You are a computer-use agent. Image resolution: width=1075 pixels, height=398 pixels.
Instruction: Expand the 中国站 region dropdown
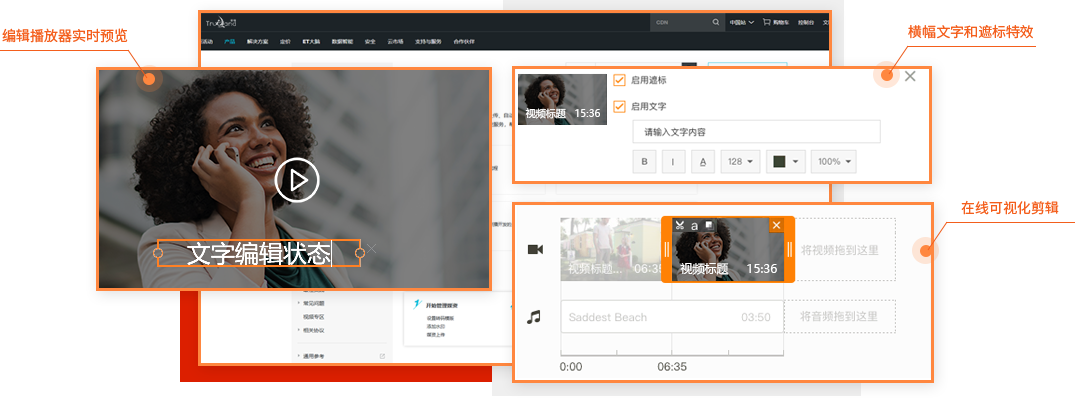point(741,22)
